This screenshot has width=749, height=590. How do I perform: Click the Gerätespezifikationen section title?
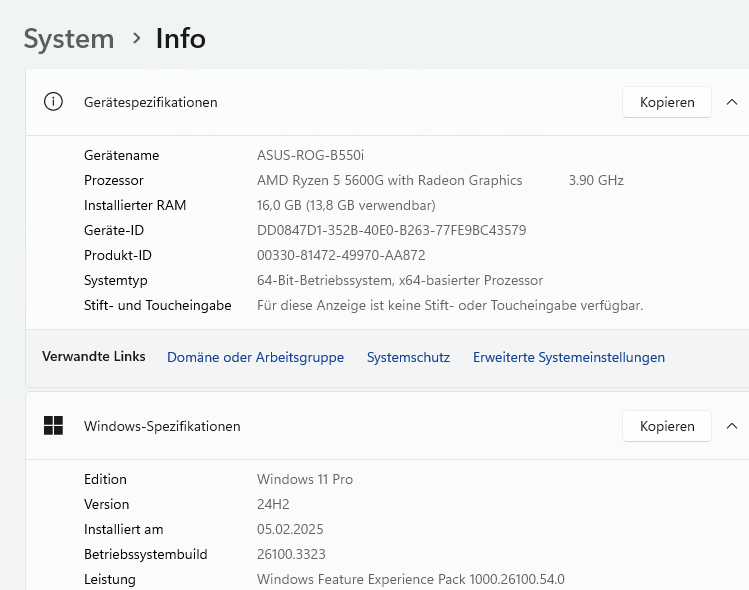(150, 102)
